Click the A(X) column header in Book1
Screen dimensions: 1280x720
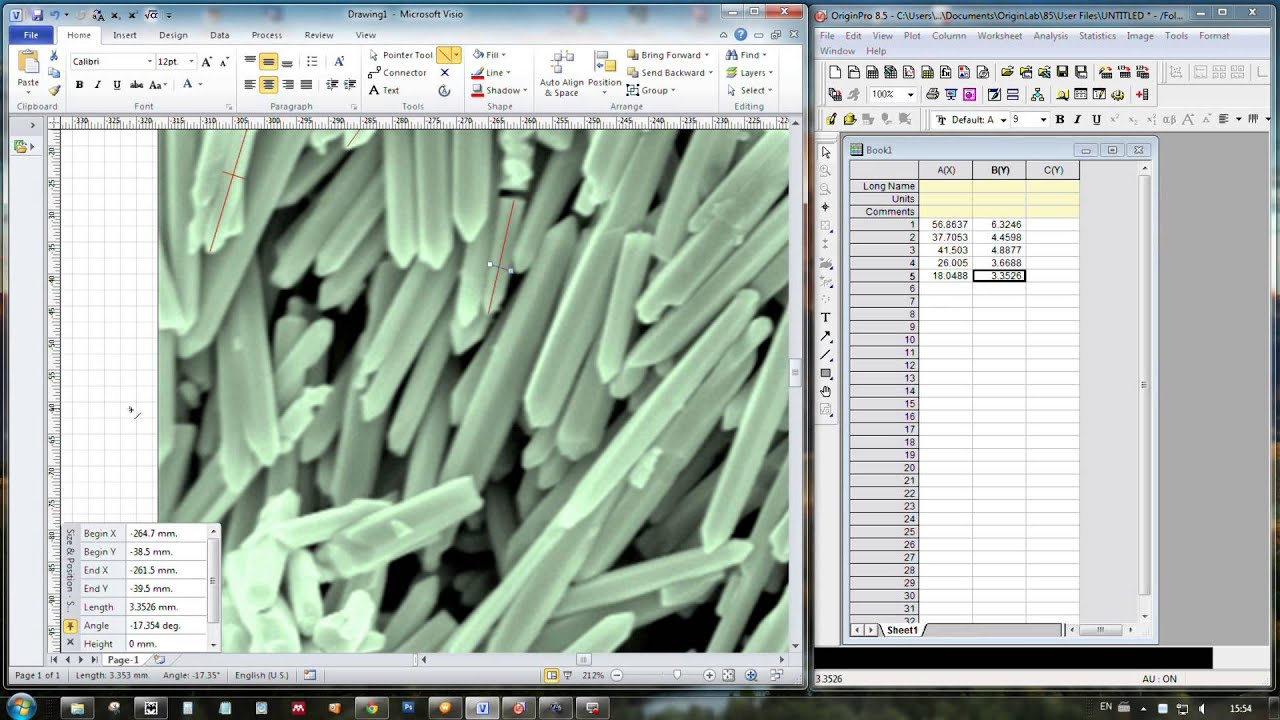pos(945,170)
